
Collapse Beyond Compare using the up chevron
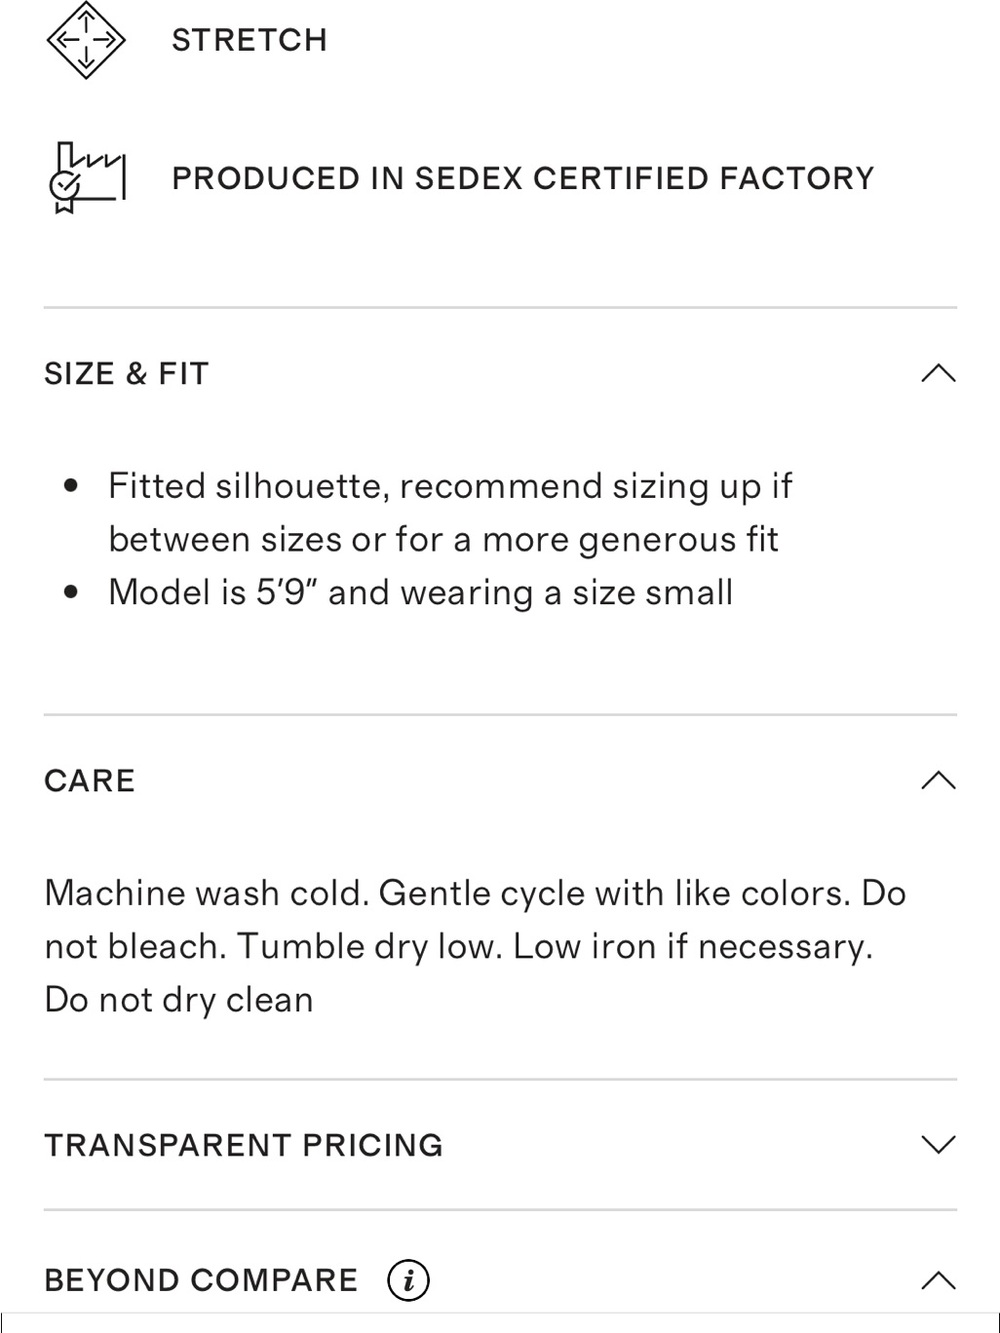tap(938, 1280)
